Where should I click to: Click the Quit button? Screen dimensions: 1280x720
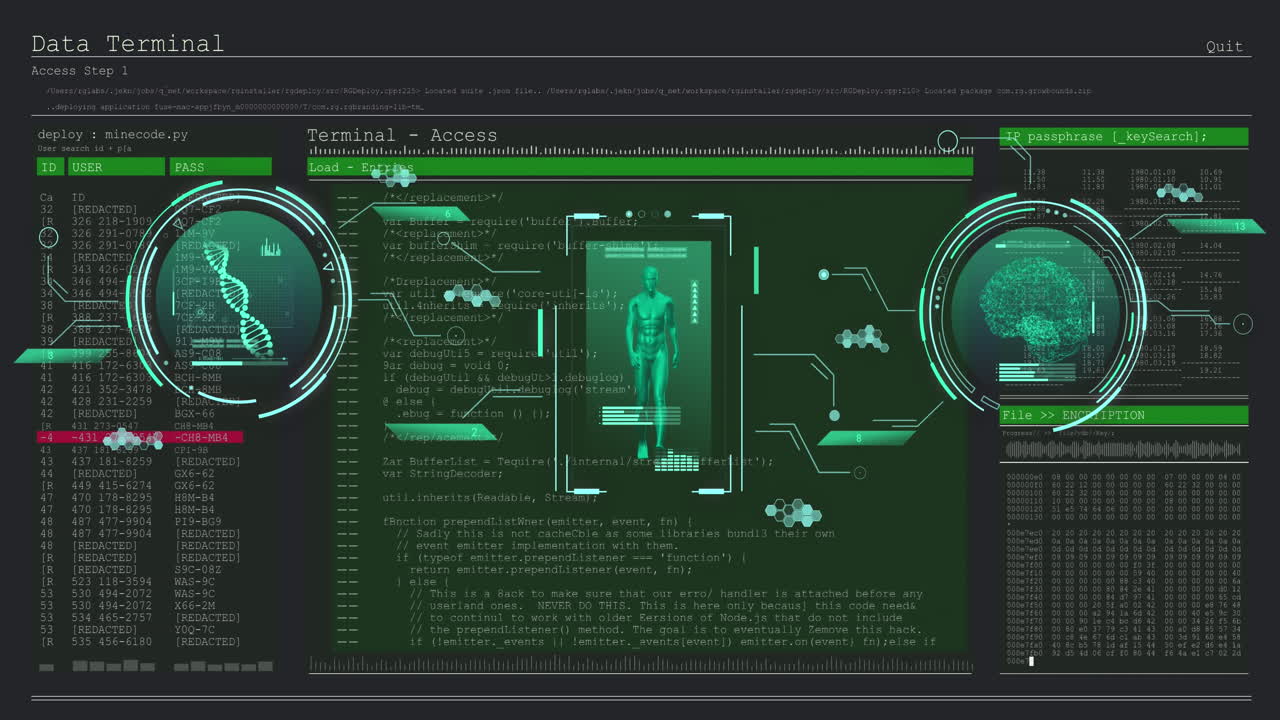[1224, 46]
